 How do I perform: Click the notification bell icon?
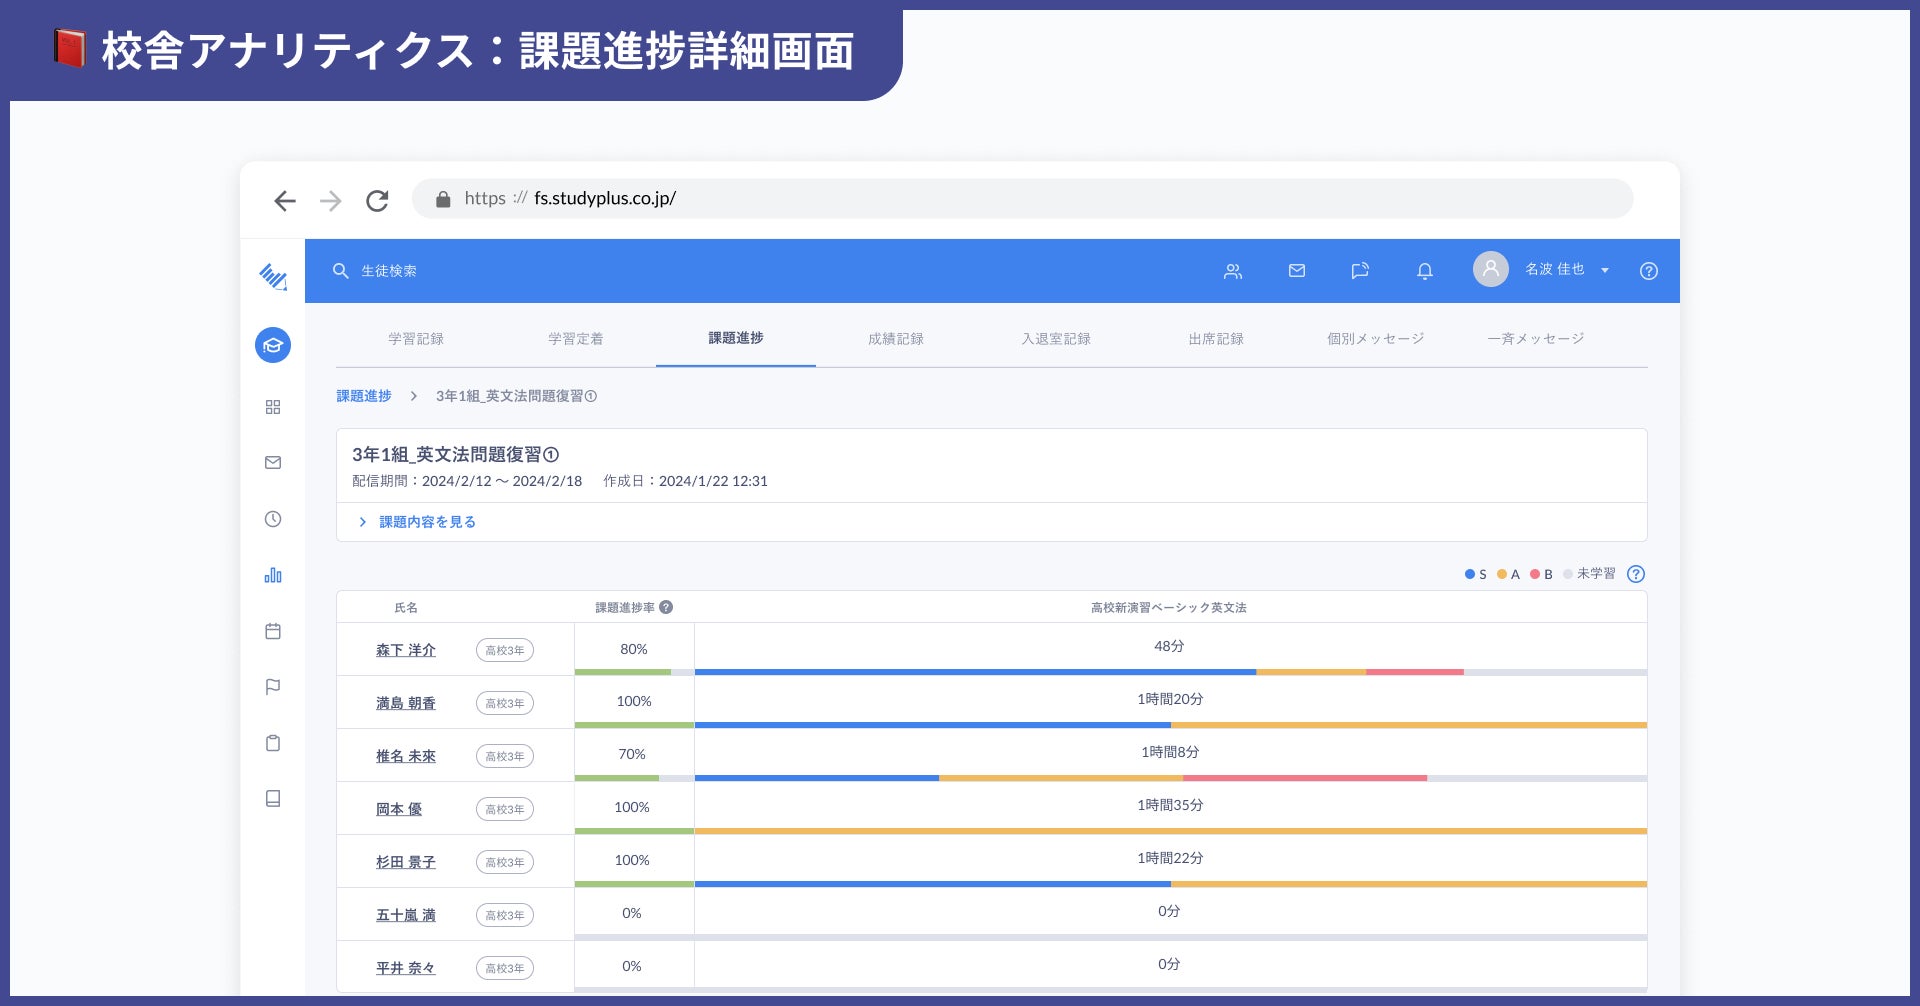(1425, 271)
